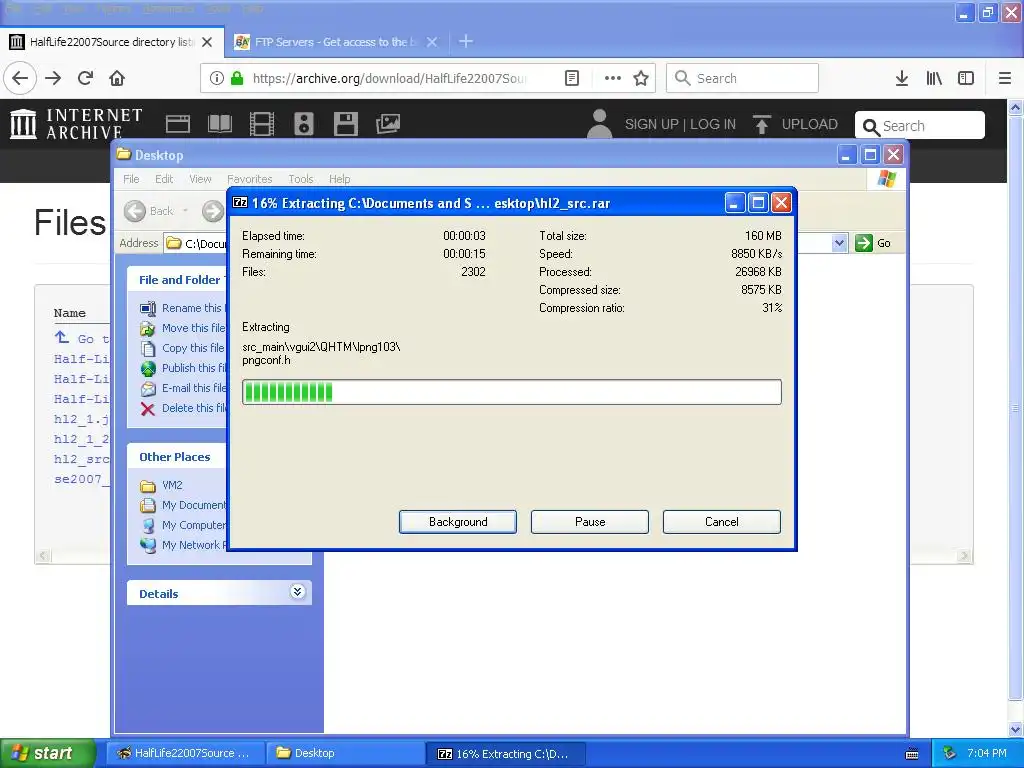This screenshot has width=1024, height=768.
Task: Open the Favorites menu in Desktop window
Action: coord(249,179)
